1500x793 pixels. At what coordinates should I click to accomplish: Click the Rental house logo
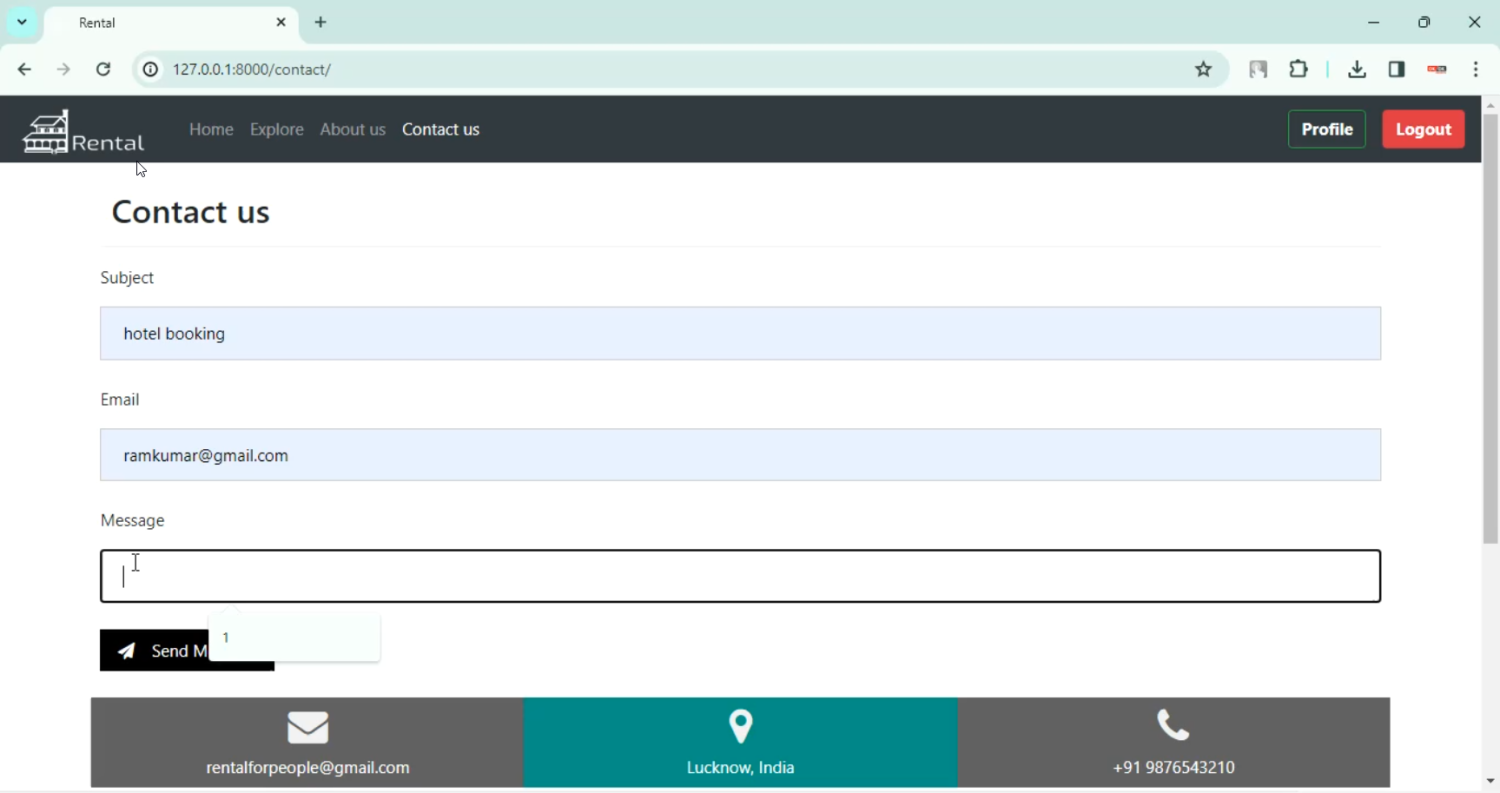pyautogui.click(x=83, y=132)
